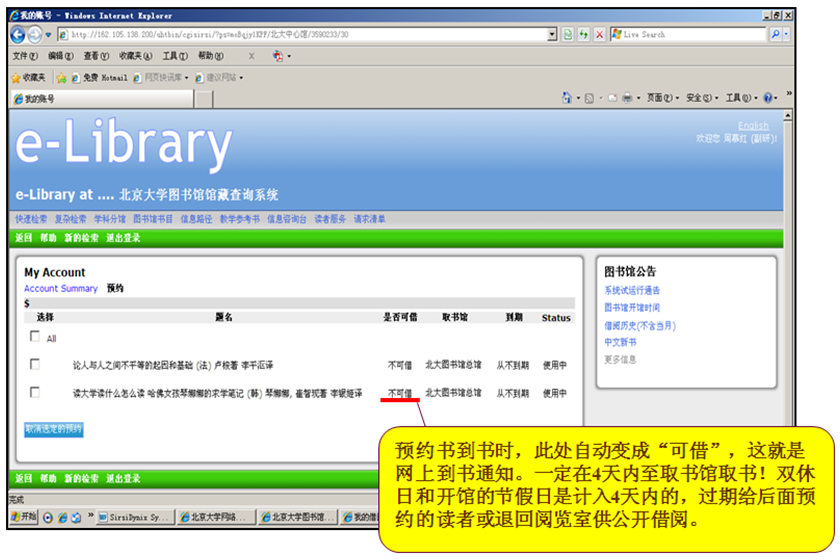Click 退出登录 in top green bar
840x560 pixels.
coord(123,238)
